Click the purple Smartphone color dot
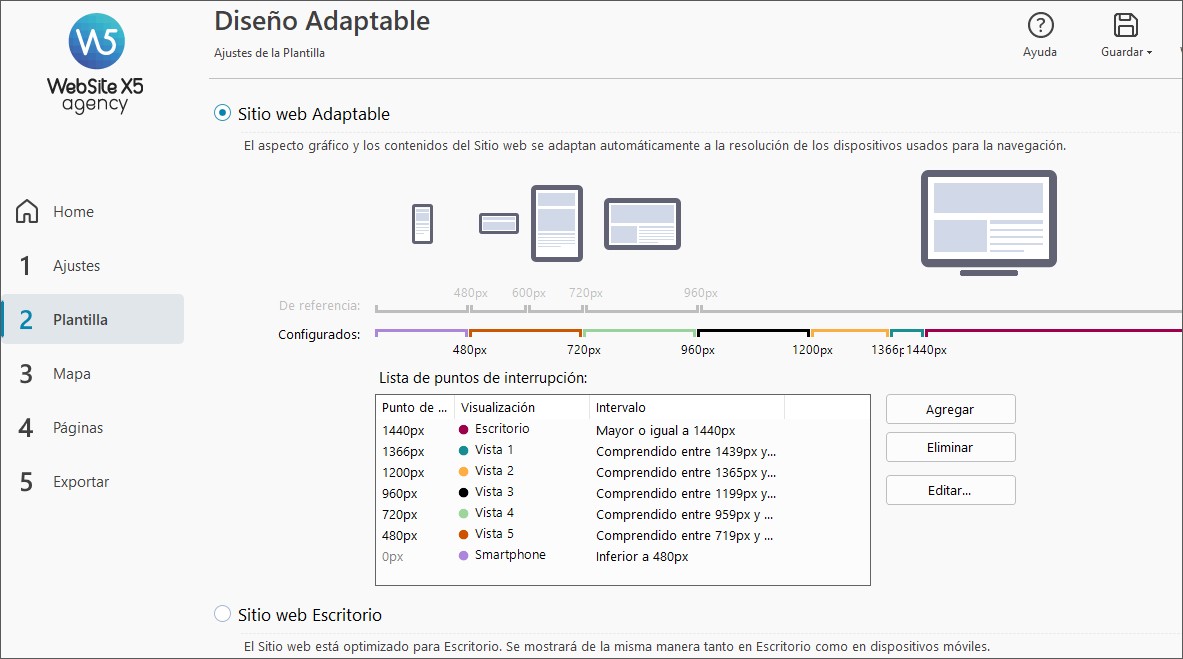This screenshot has width=1183, height=659. tap(464, 556)
